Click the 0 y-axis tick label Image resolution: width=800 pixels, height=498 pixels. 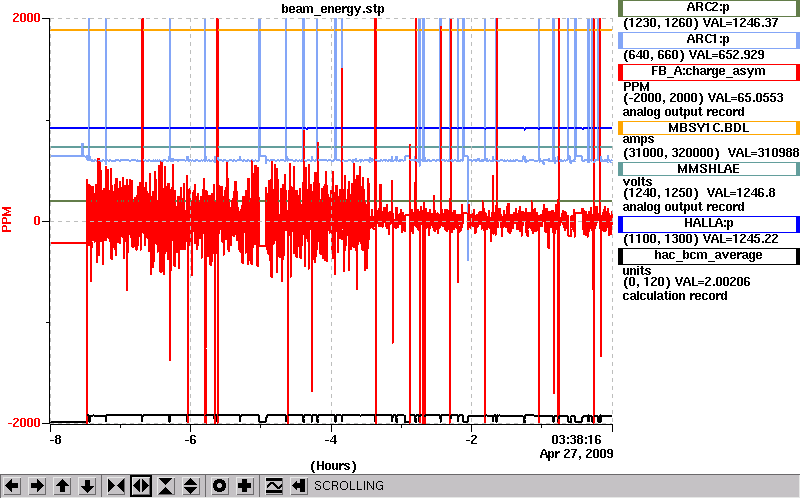[37, 221]
